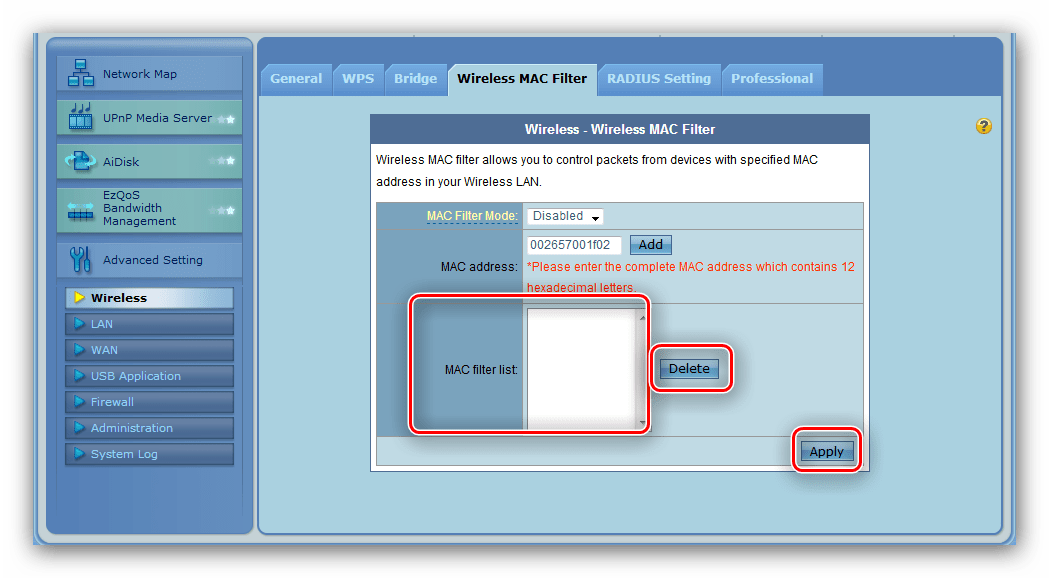1049x578 pixels.
Task: Click the Advanced Setting tools icon
Action: (x=80, y=260)
